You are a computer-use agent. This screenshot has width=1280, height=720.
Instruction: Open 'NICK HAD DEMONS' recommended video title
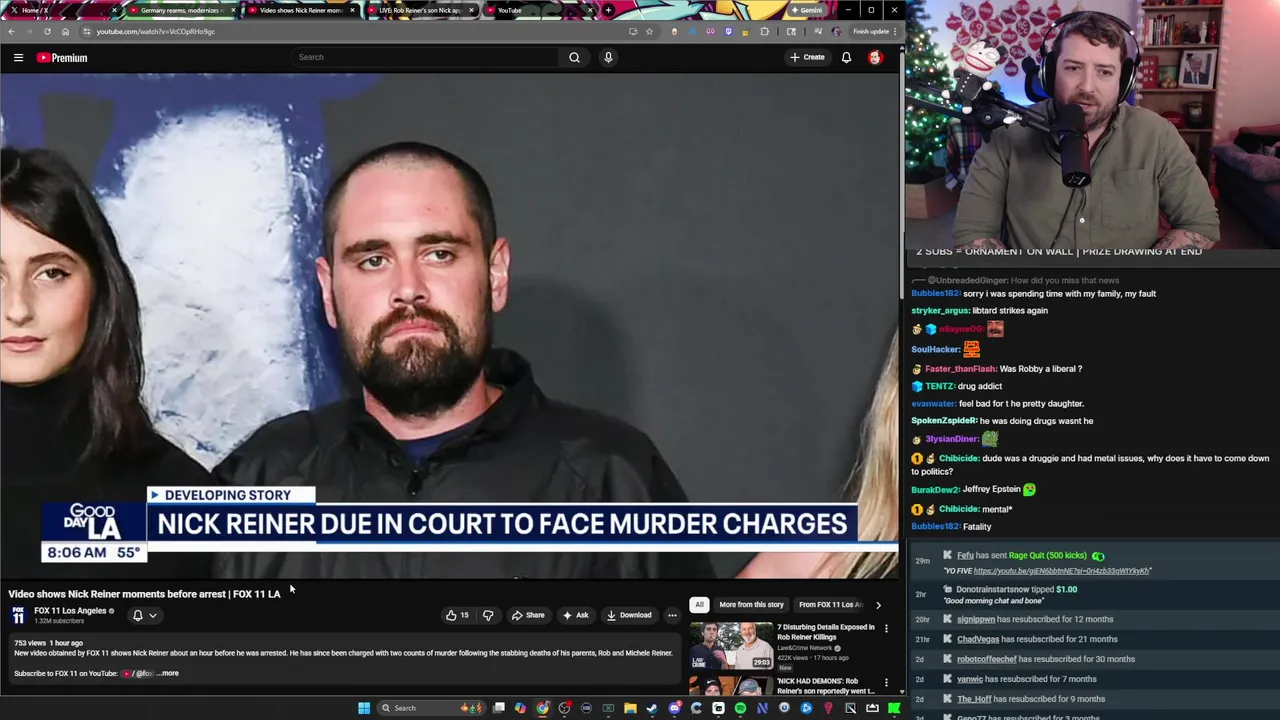pos(826,686)
